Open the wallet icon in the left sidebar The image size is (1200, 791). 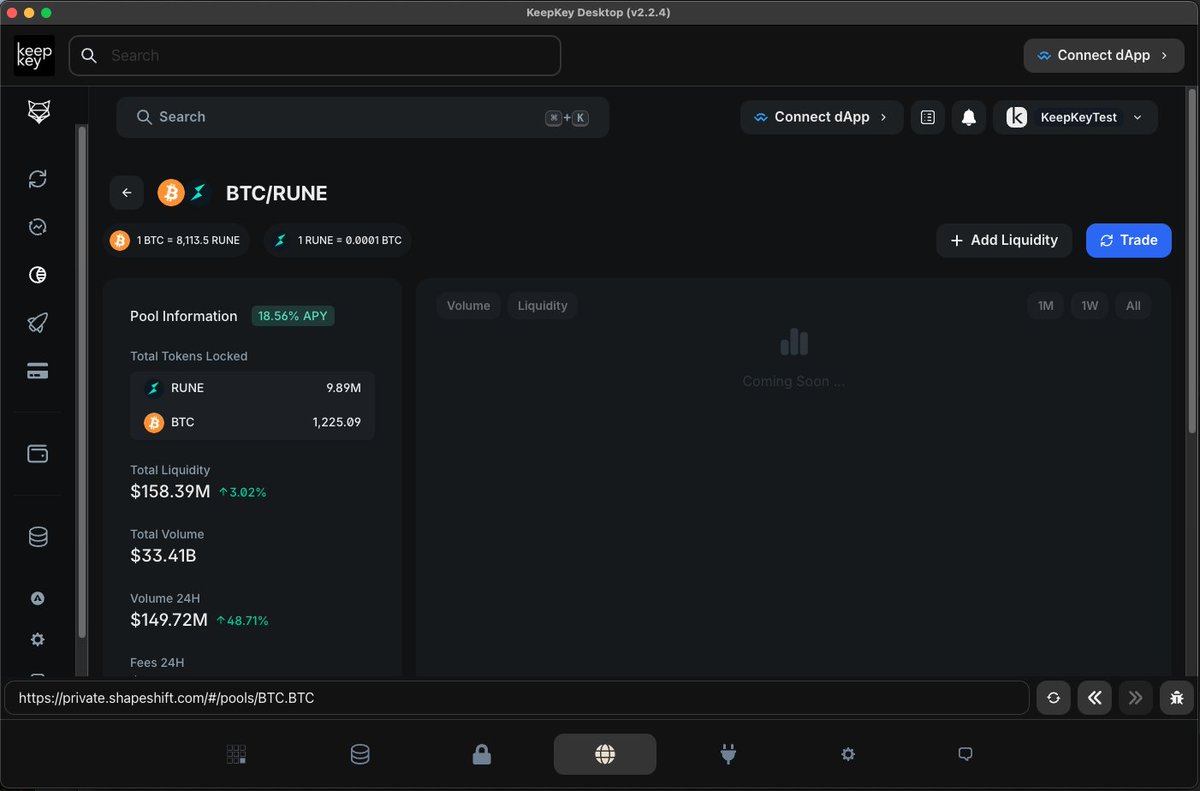click(37, 453)
